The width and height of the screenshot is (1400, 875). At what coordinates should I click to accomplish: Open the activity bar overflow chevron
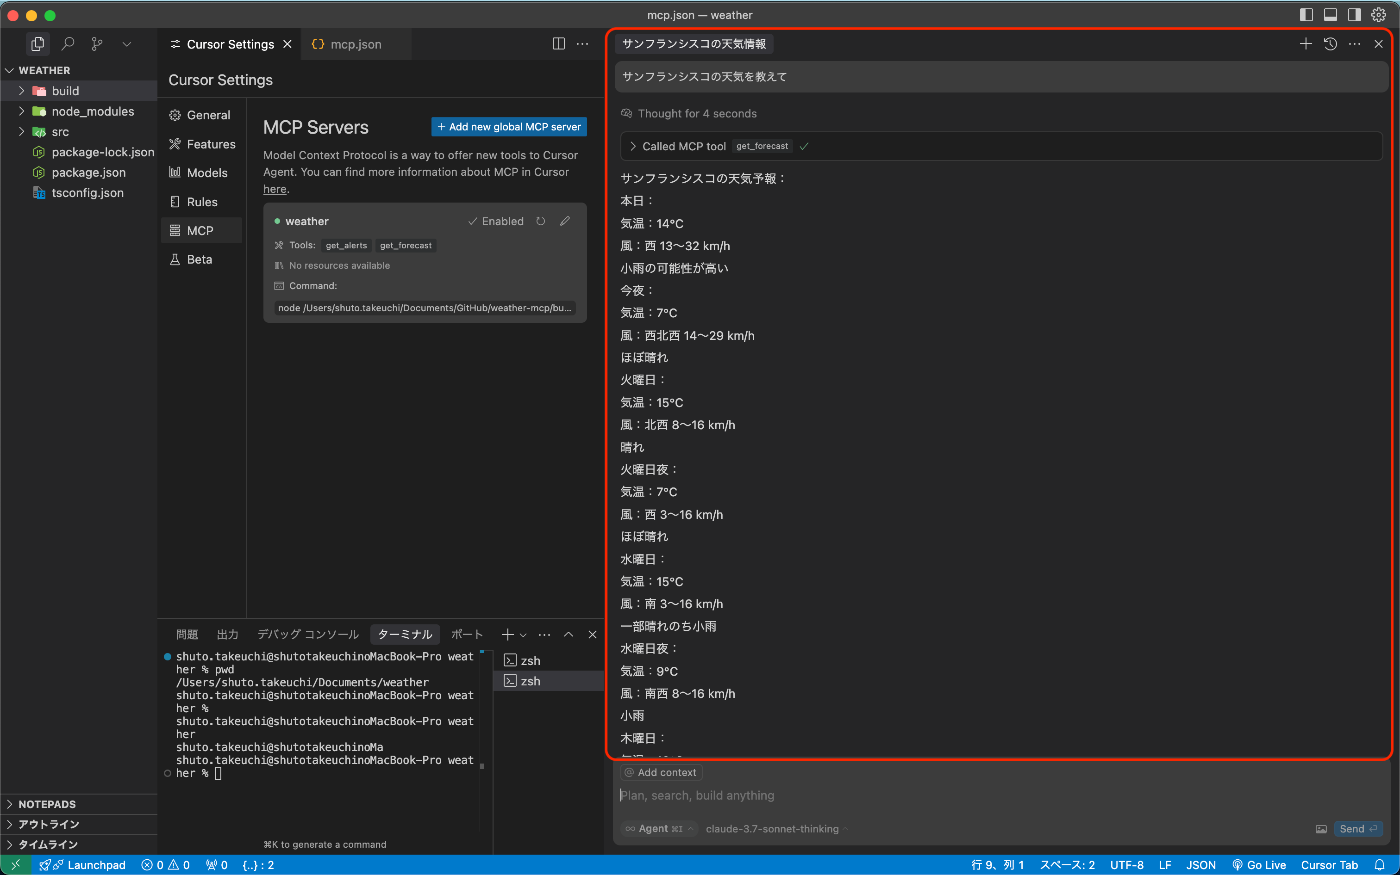coord(126,44)
